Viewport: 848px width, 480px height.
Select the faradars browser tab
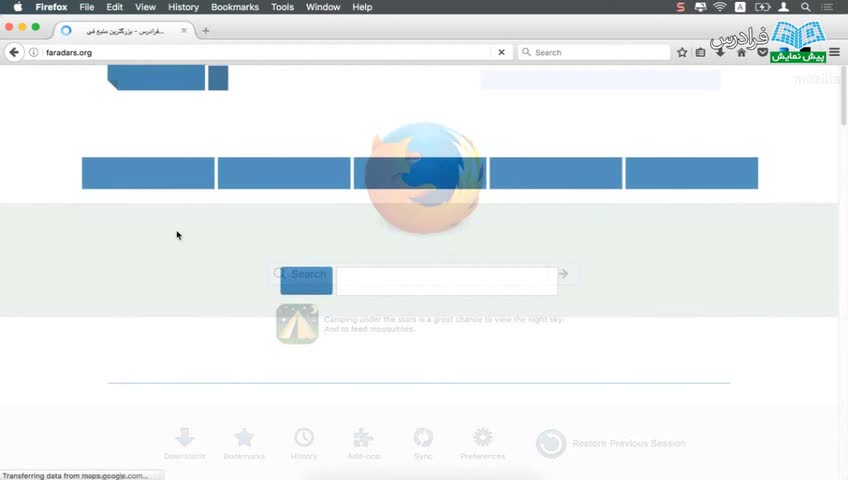(x=124, y=31)
